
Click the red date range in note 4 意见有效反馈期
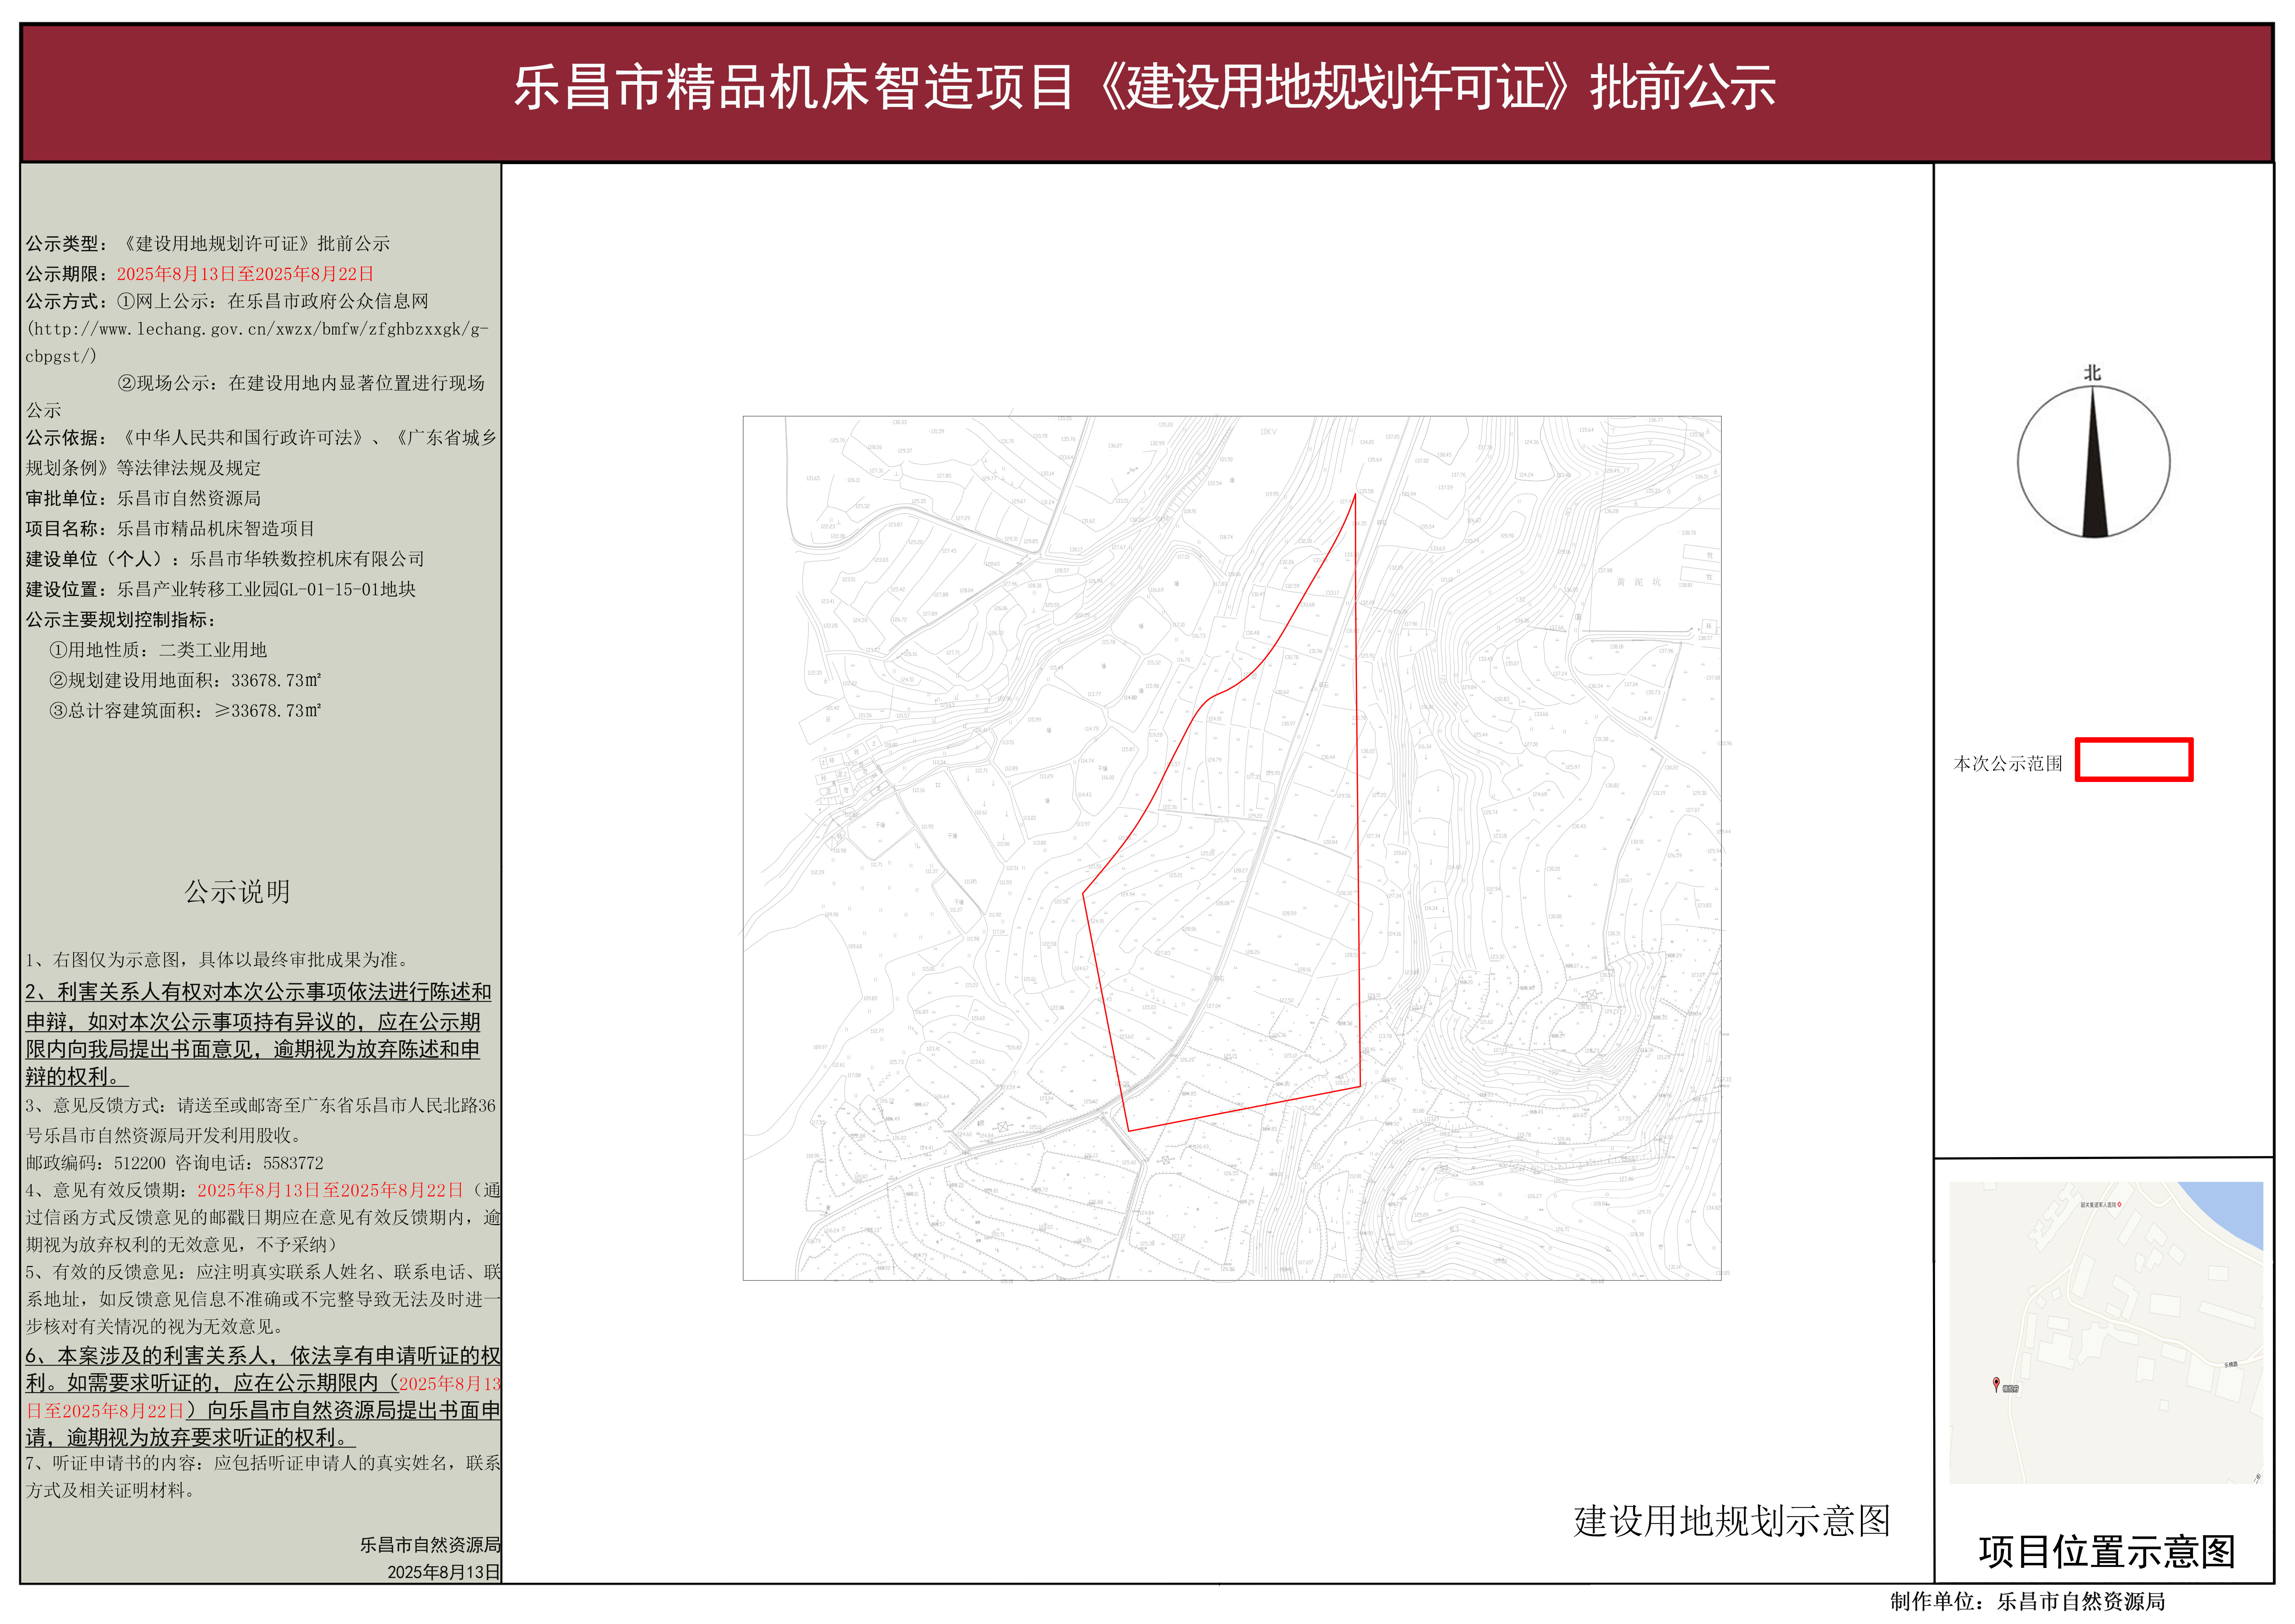331,1190
